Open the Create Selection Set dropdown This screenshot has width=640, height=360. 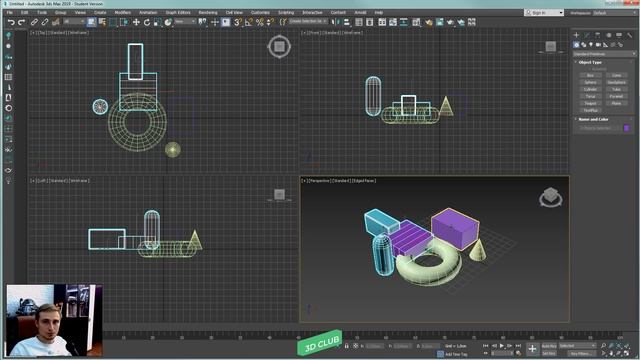coord(308,21)
